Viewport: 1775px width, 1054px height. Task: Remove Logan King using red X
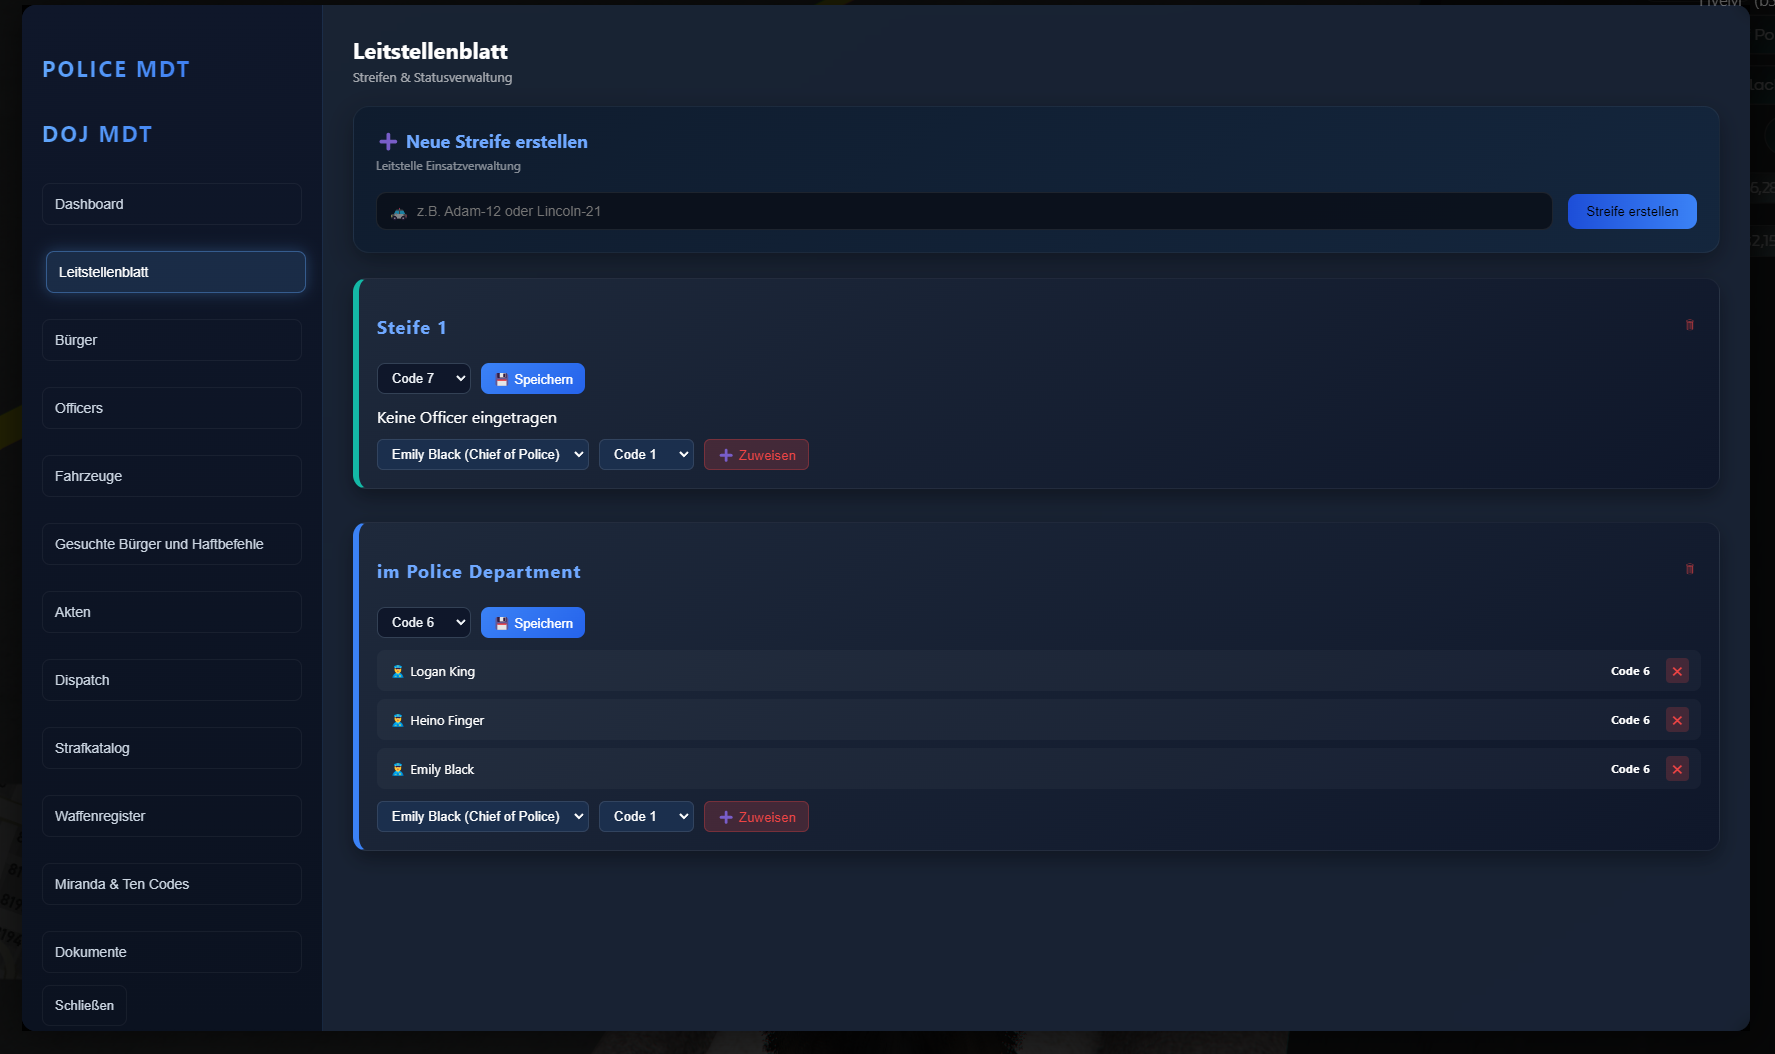click(1677, 671)
